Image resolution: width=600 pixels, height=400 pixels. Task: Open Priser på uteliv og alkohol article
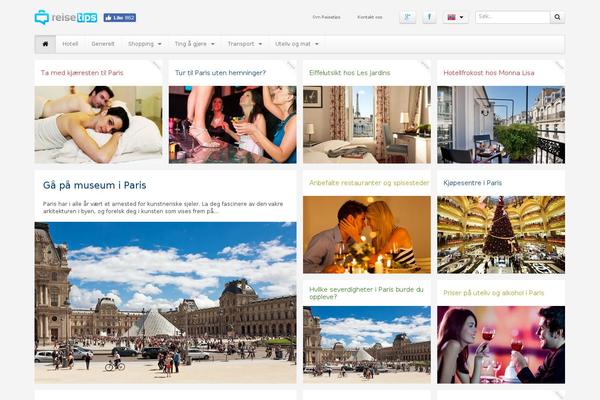pyautogui.click(x=494, y=293)
